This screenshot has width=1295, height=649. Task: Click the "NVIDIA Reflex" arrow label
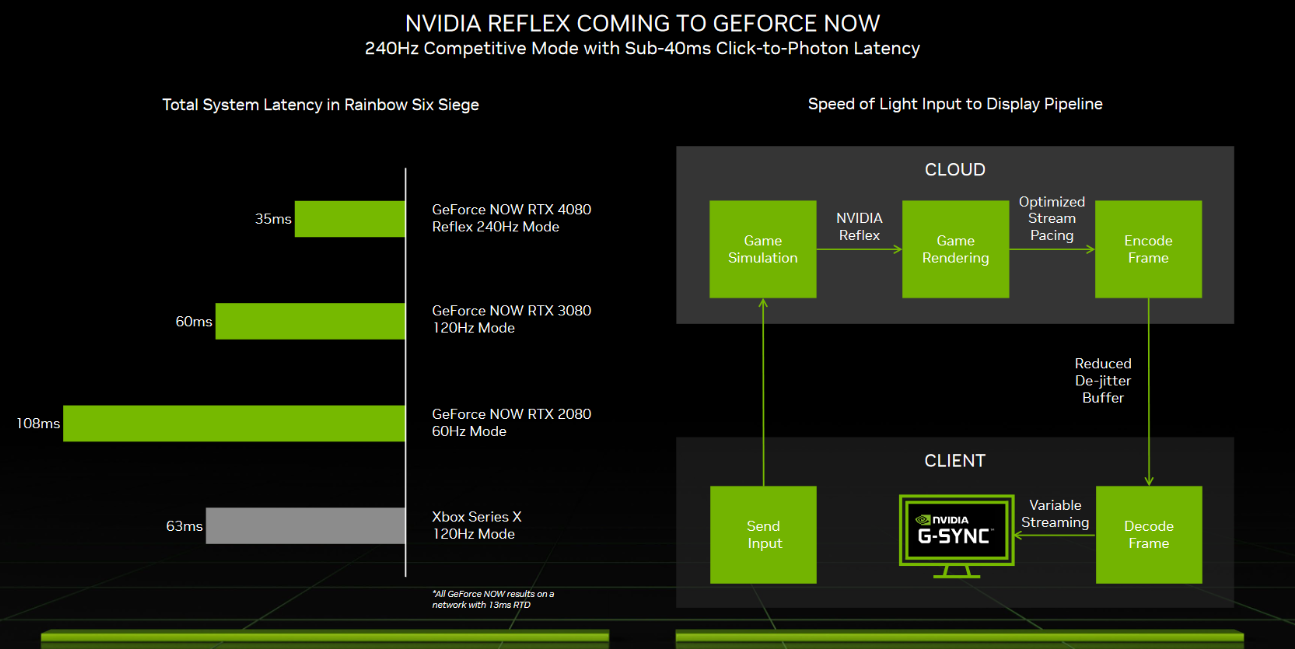point(860,226)
